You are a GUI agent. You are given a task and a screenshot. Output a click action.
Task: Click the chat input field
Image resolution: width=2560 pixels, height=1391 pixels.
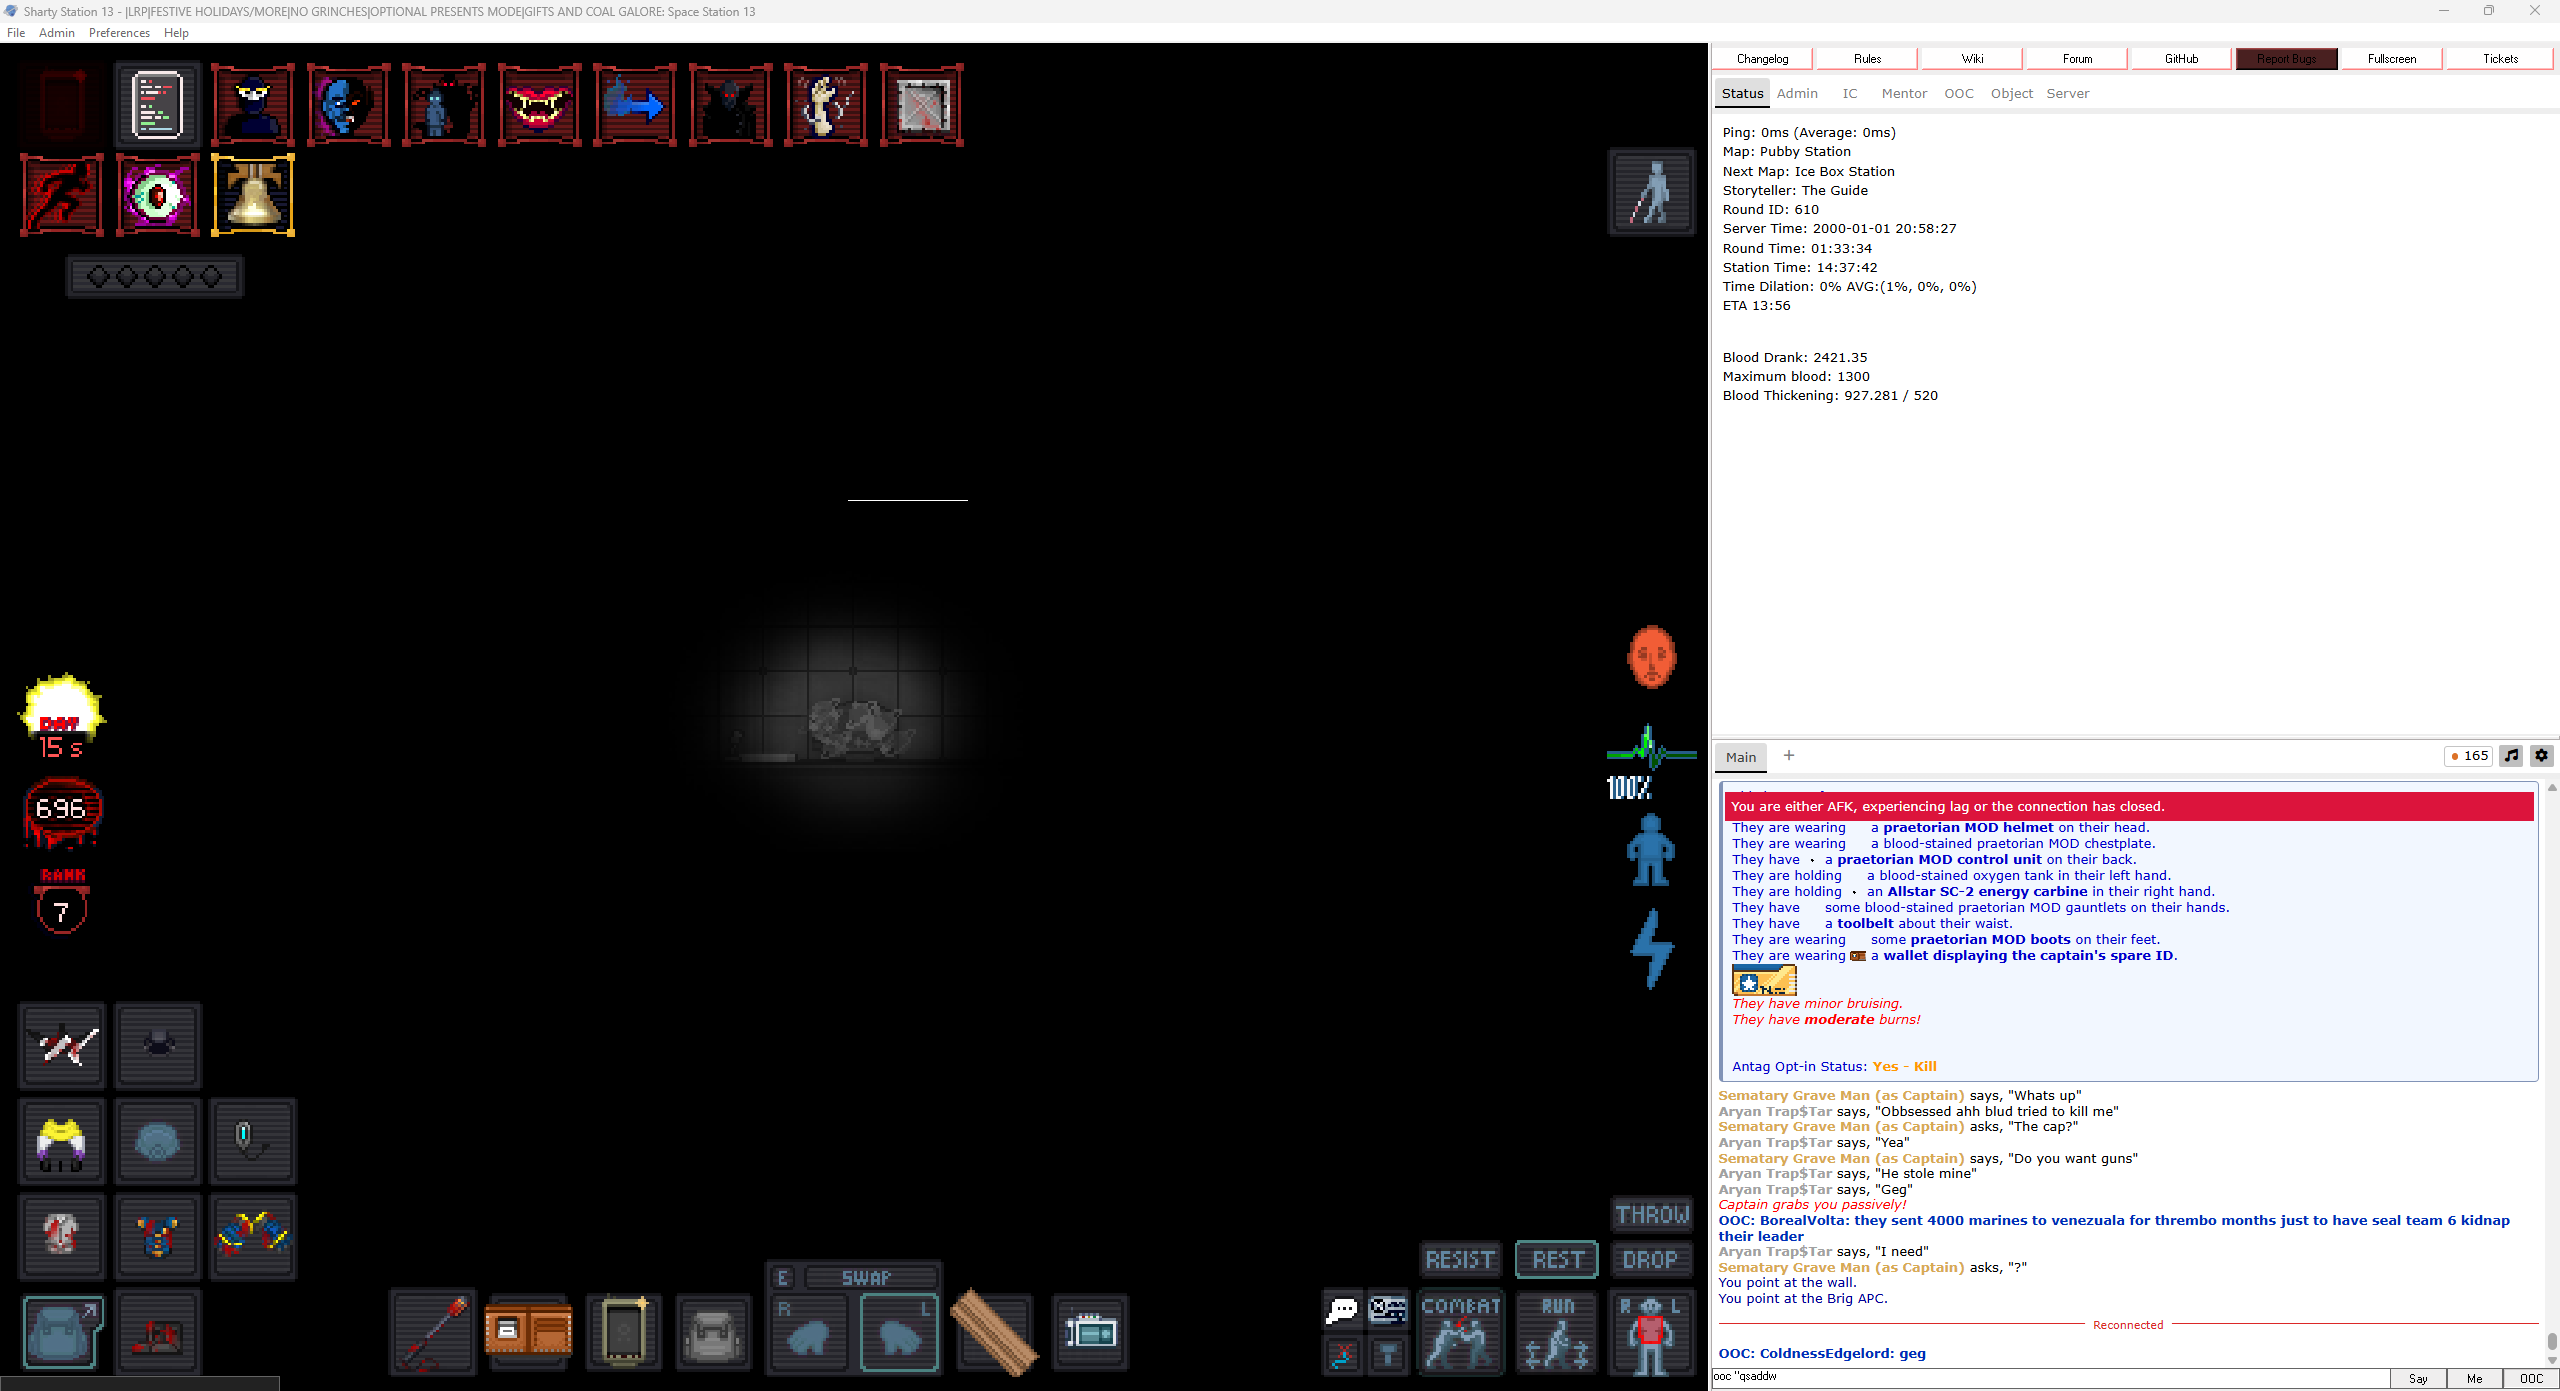[x=2050, y=1377]
